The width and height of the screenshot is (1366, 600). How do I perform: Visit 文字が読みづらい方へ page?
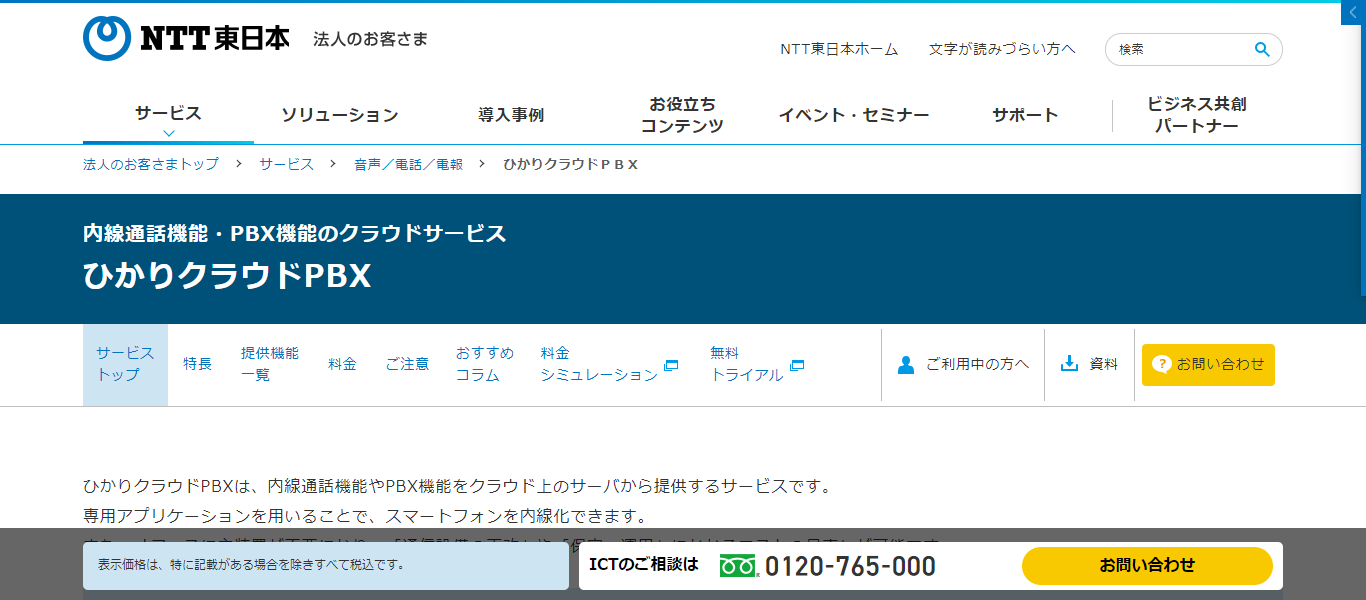1003,48
